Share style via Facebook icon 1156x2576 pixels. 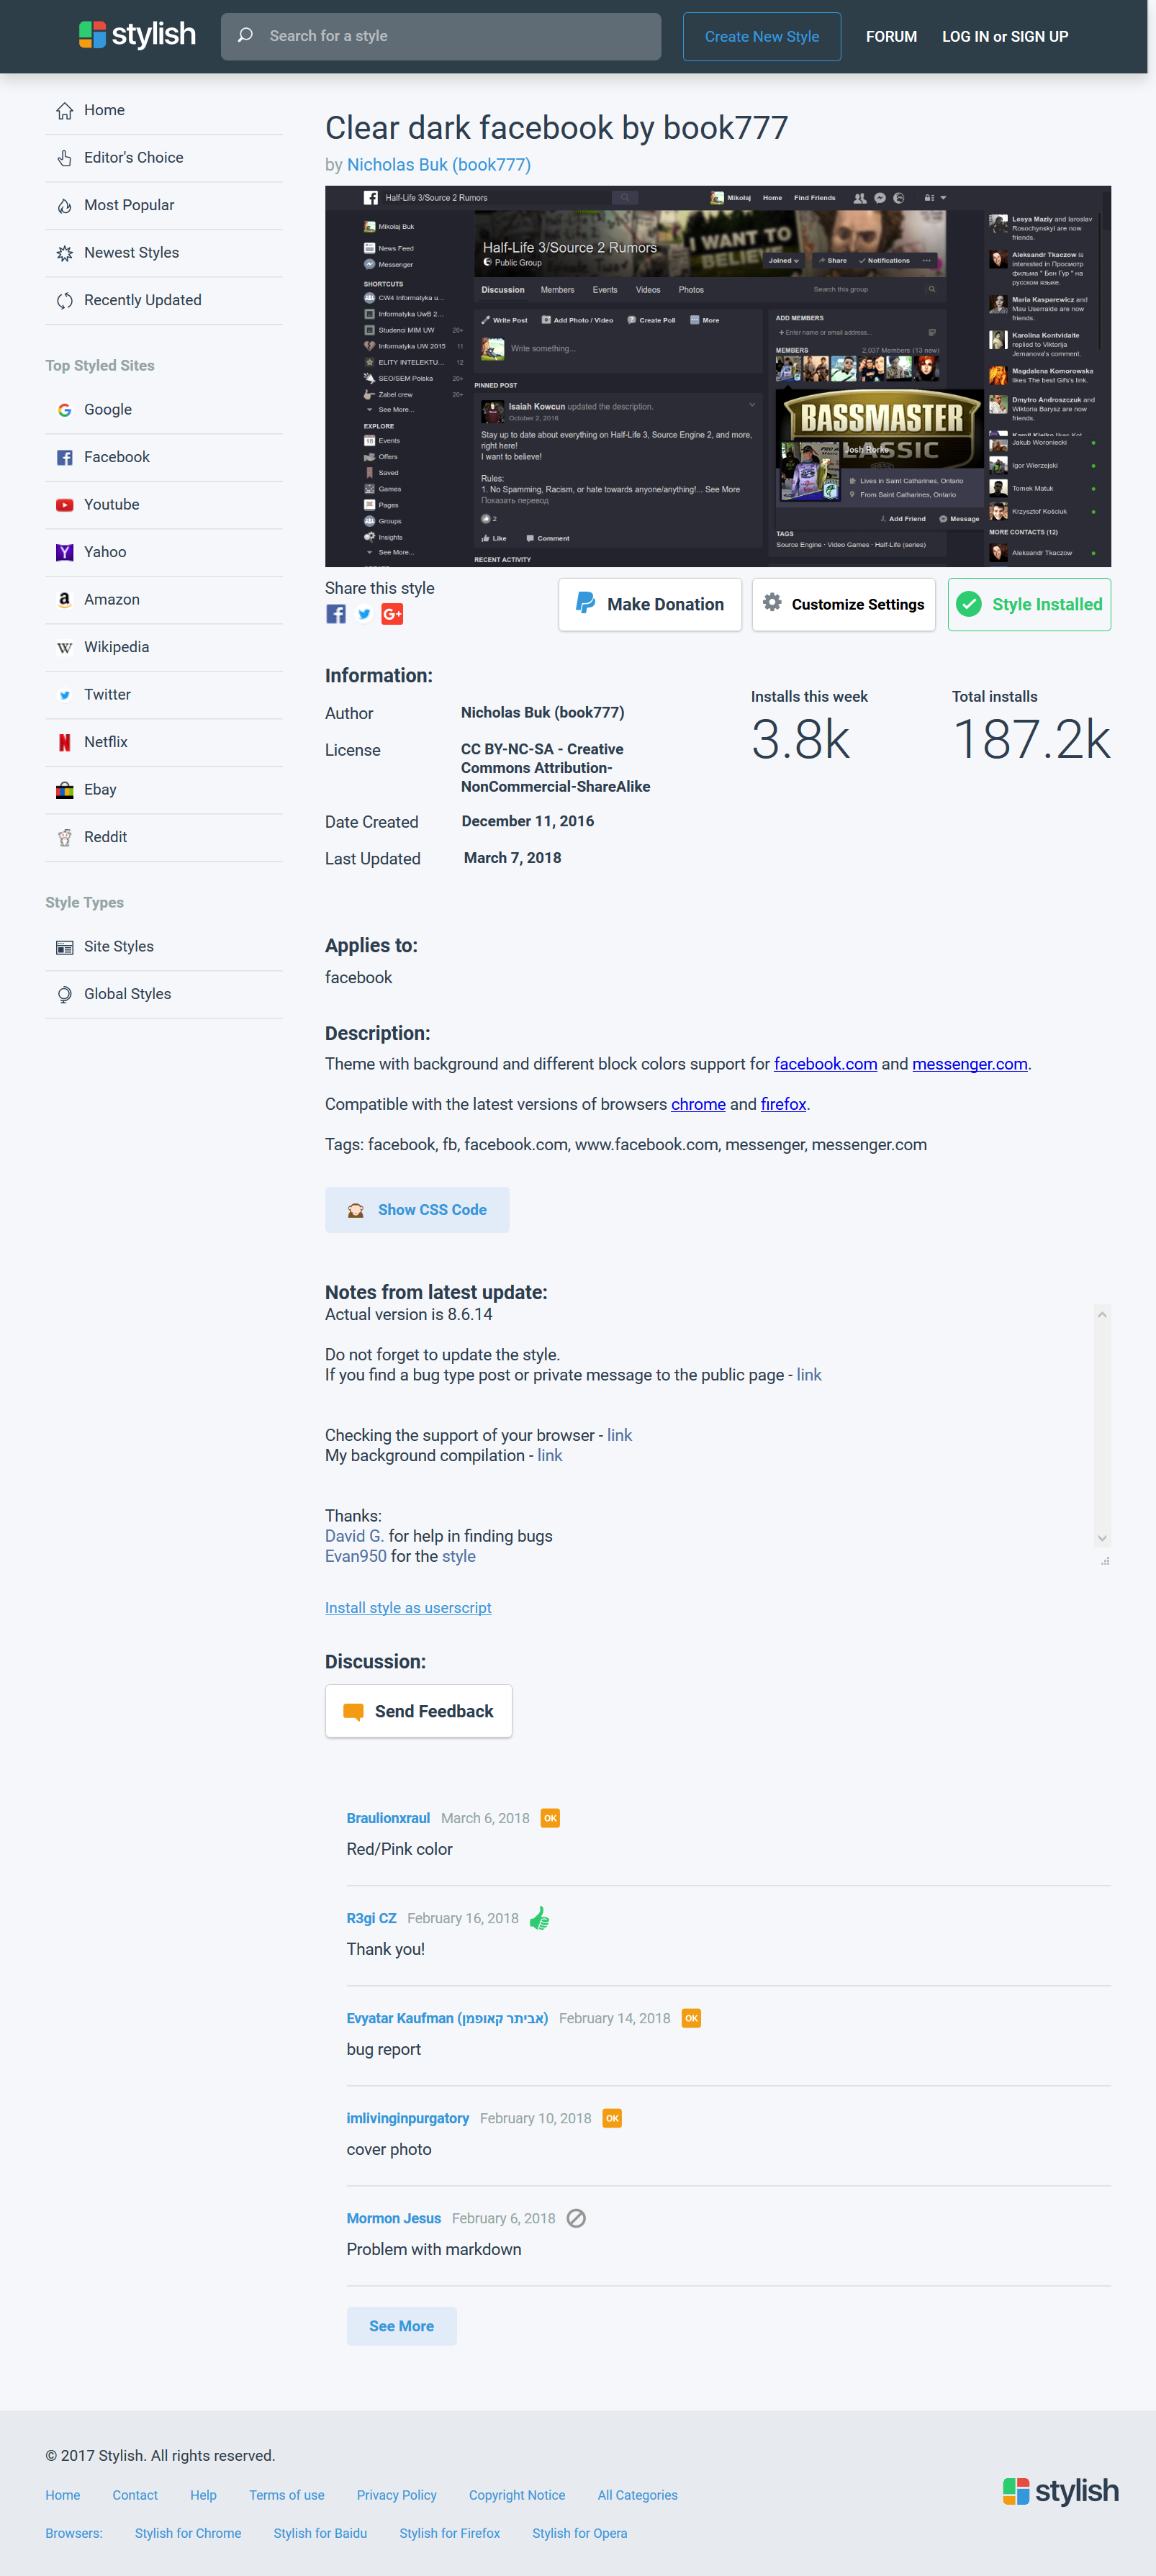(336, 614)
